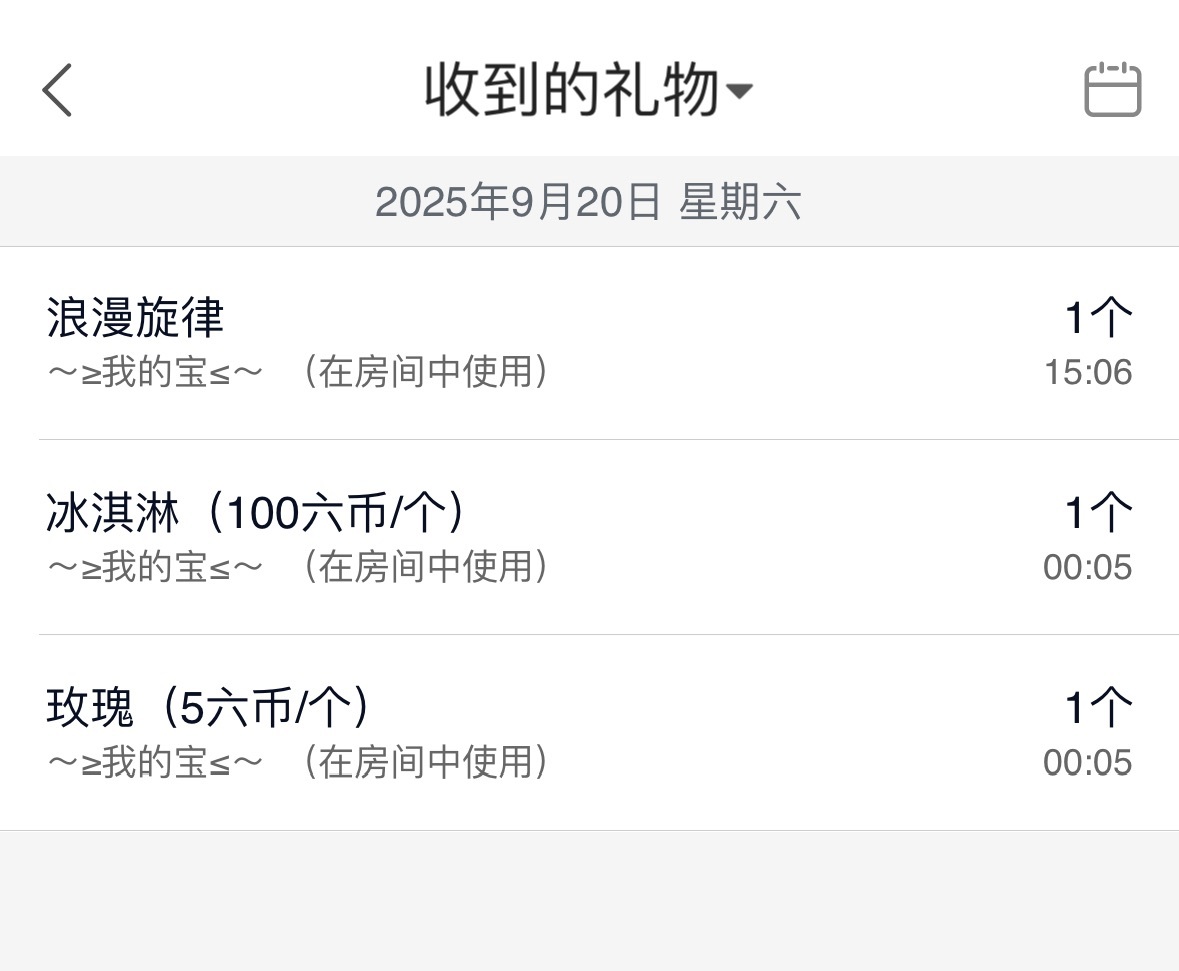Open the 玫瑰（5六币/个）gift entry
The image size is (1179, 971).
(x=209, y=708)
